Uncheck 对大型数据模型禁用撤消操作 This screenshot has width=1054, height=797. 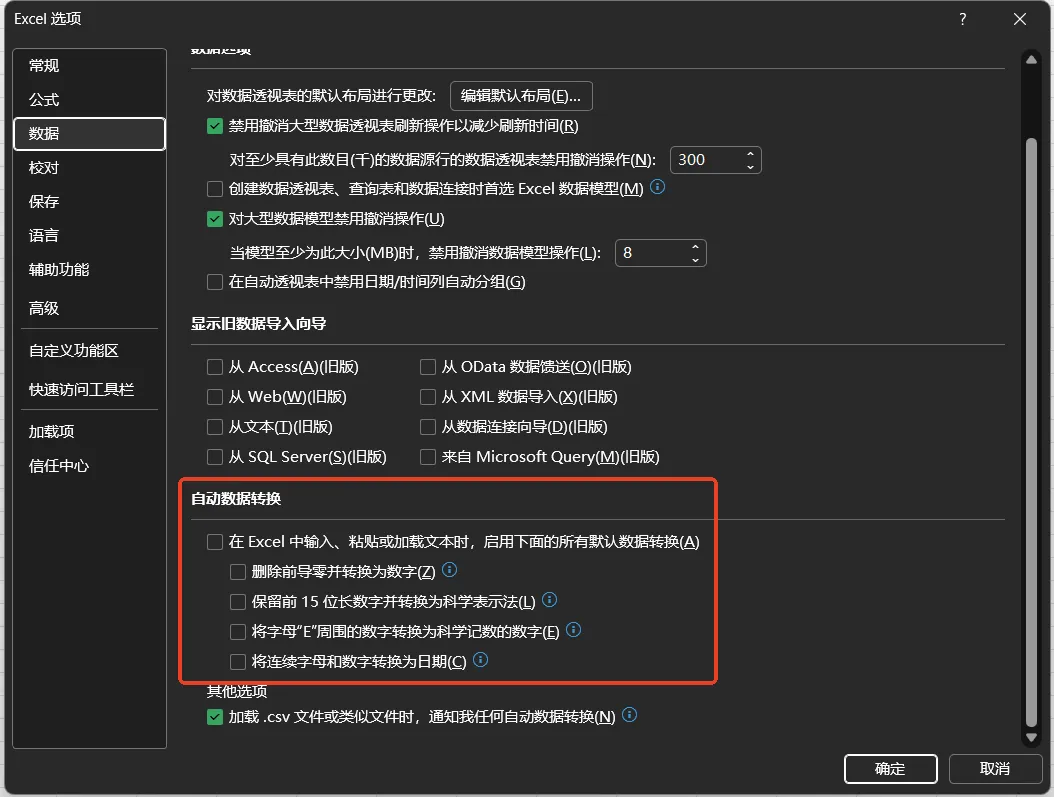[x=215, y=219]
